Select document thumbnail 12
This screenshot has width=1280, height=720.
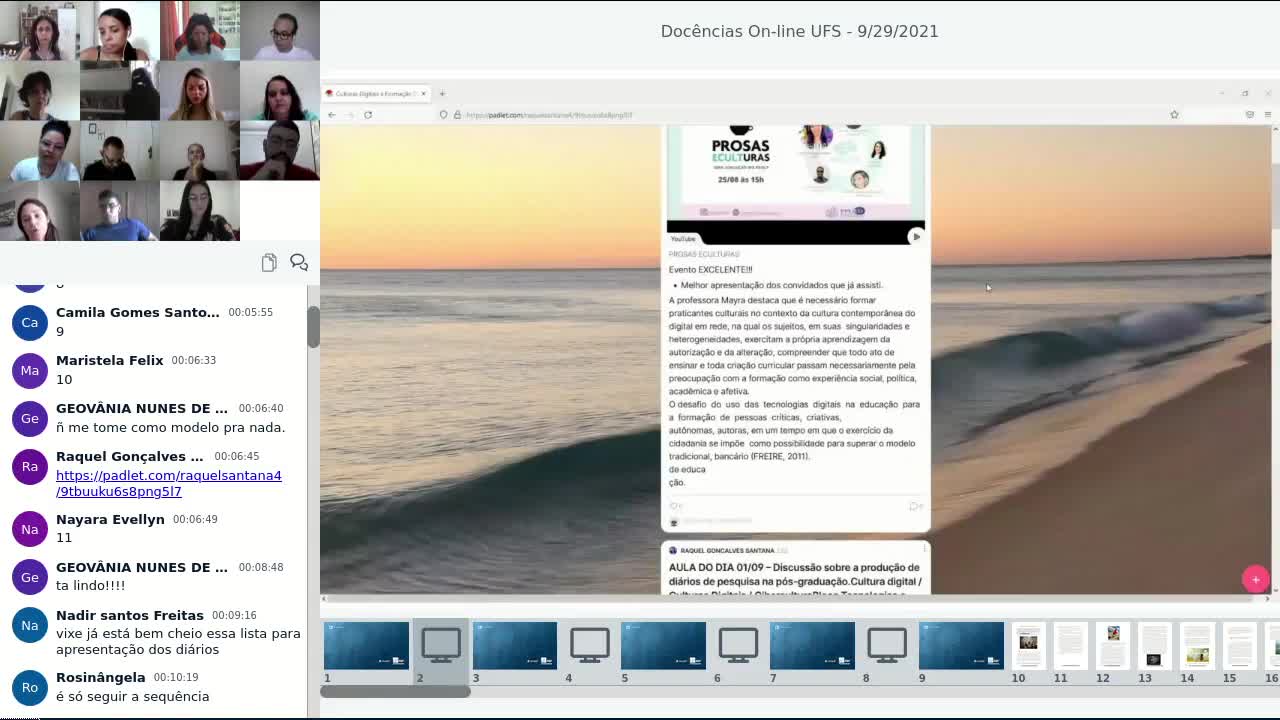pyautogui.click(x=1113, y=646)
